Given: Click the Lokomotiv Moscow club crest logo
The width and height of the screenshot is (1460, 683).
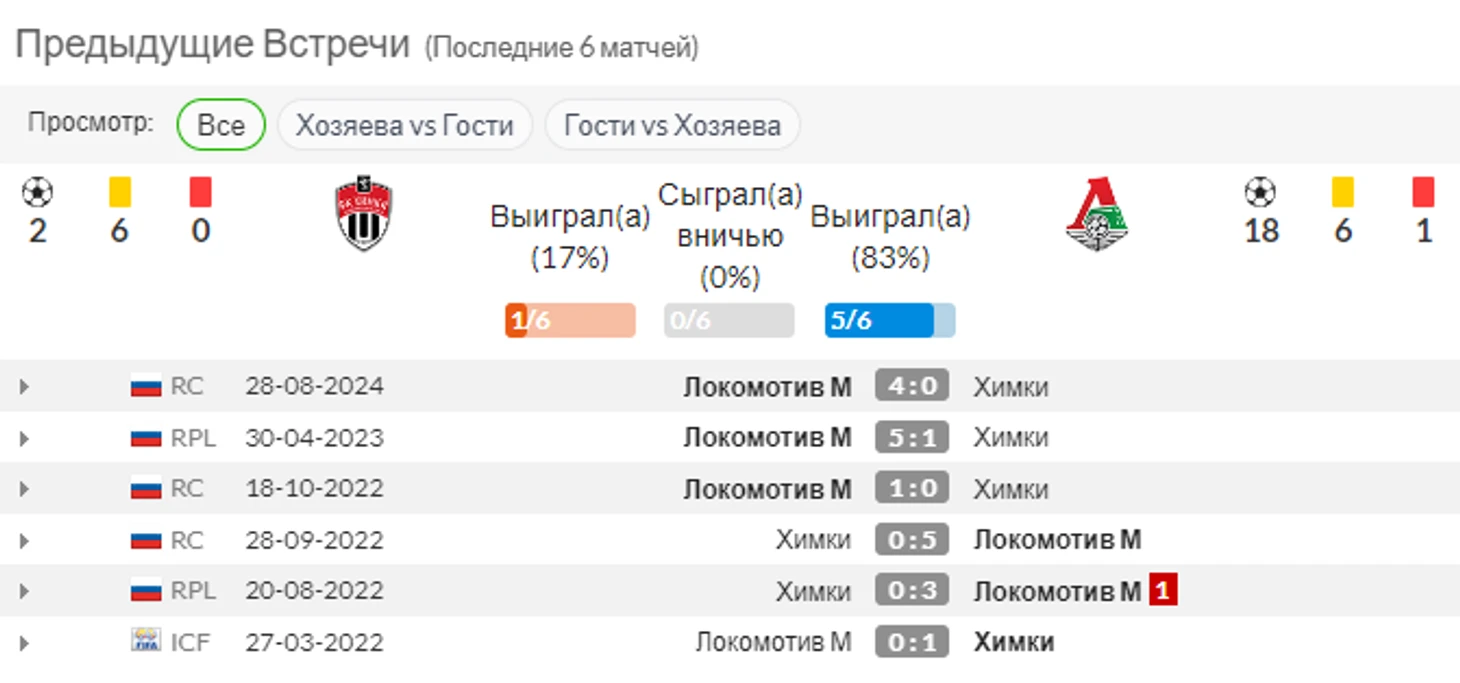Looking at the screenshot, I should click(1096, 214).
